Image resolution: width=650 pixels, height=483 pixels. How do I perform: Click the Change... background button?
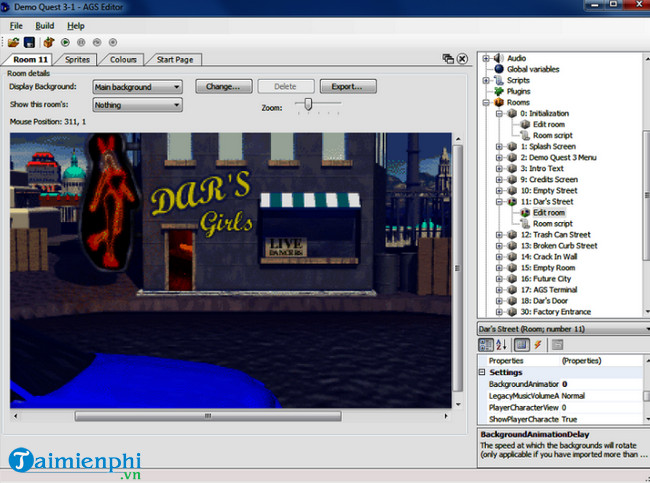[223, 87]
